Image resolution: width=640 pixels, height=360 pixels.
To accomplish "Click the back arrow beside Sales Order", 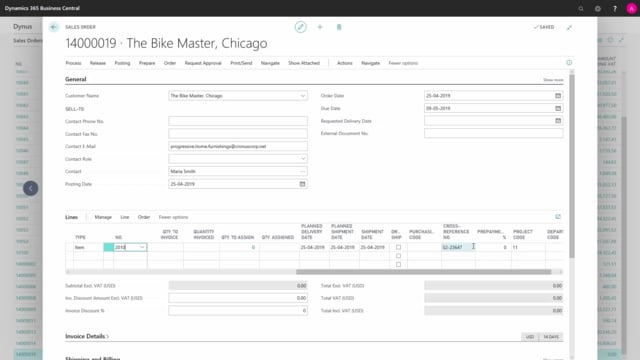I will point(53,27).
